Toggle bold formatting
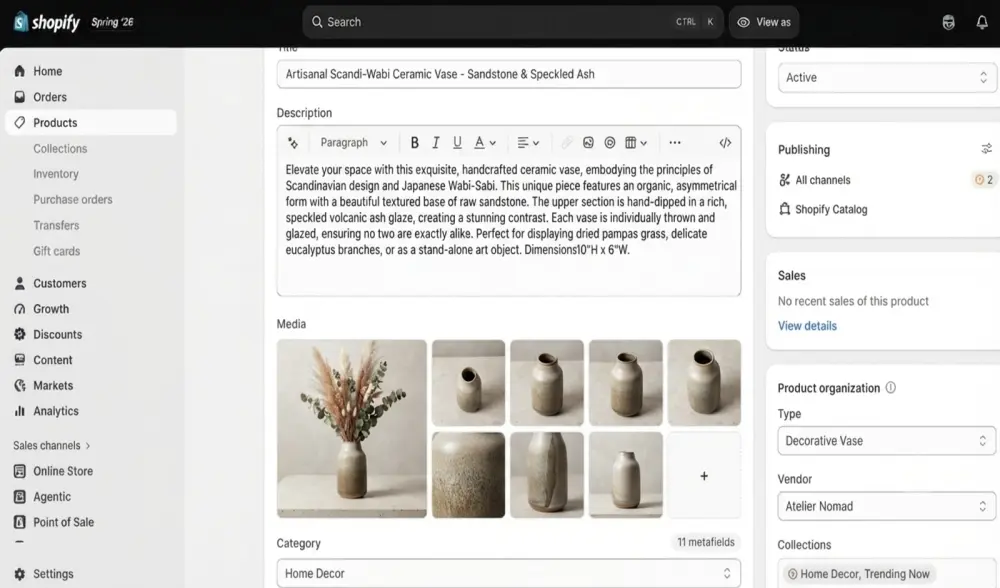 pyautogui.click(x=415, y=143)
